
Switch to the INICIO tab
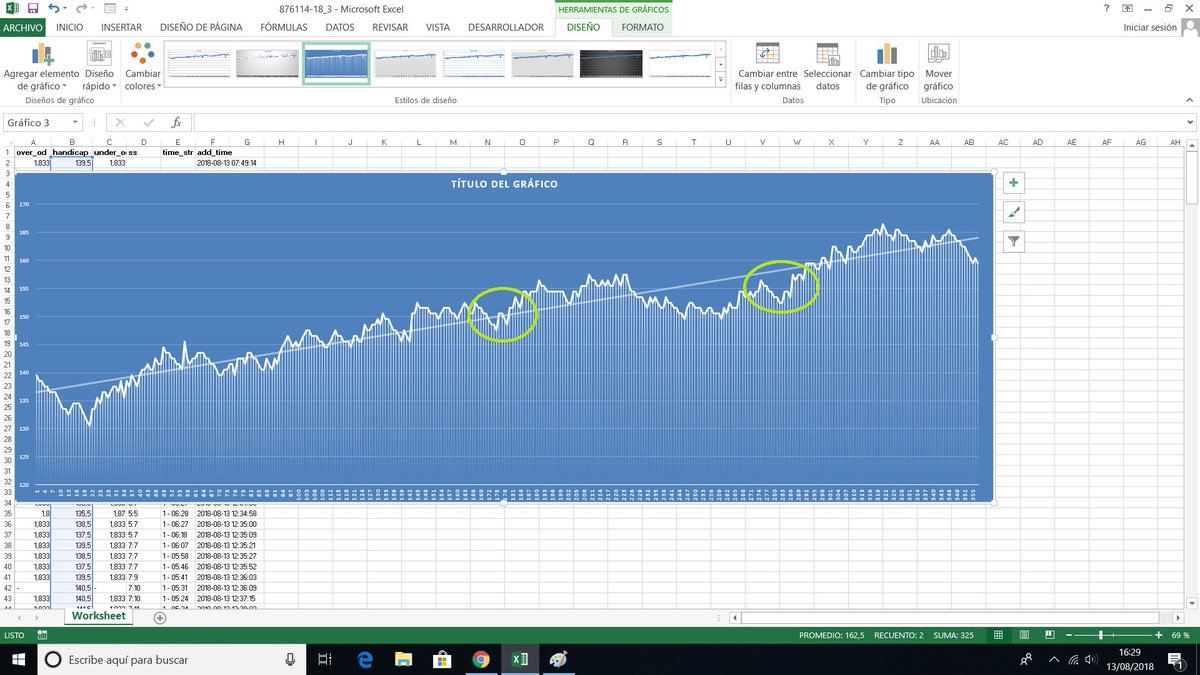pyautogui.click(x=69, y=27)
